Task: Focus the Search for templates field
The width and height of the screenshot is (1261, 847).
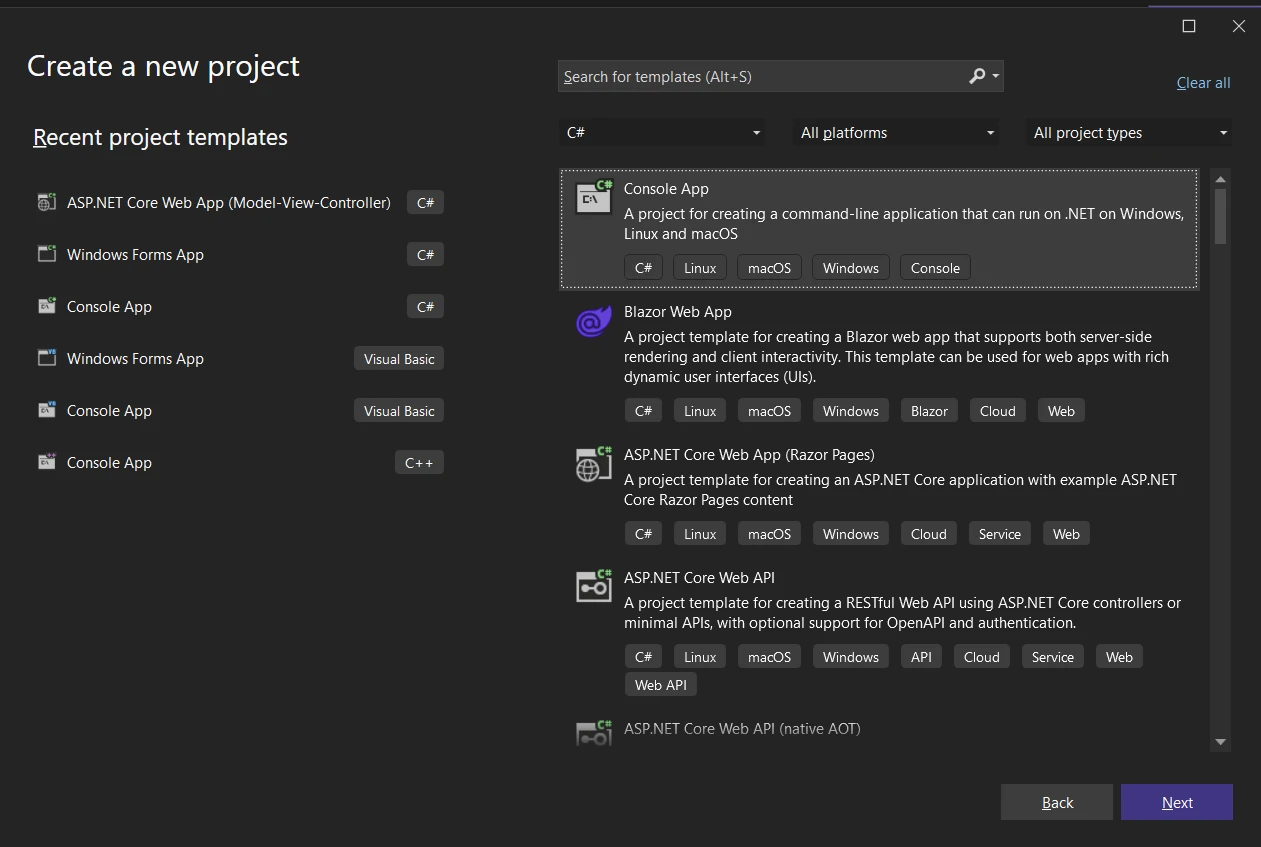Action: (760, 77)
